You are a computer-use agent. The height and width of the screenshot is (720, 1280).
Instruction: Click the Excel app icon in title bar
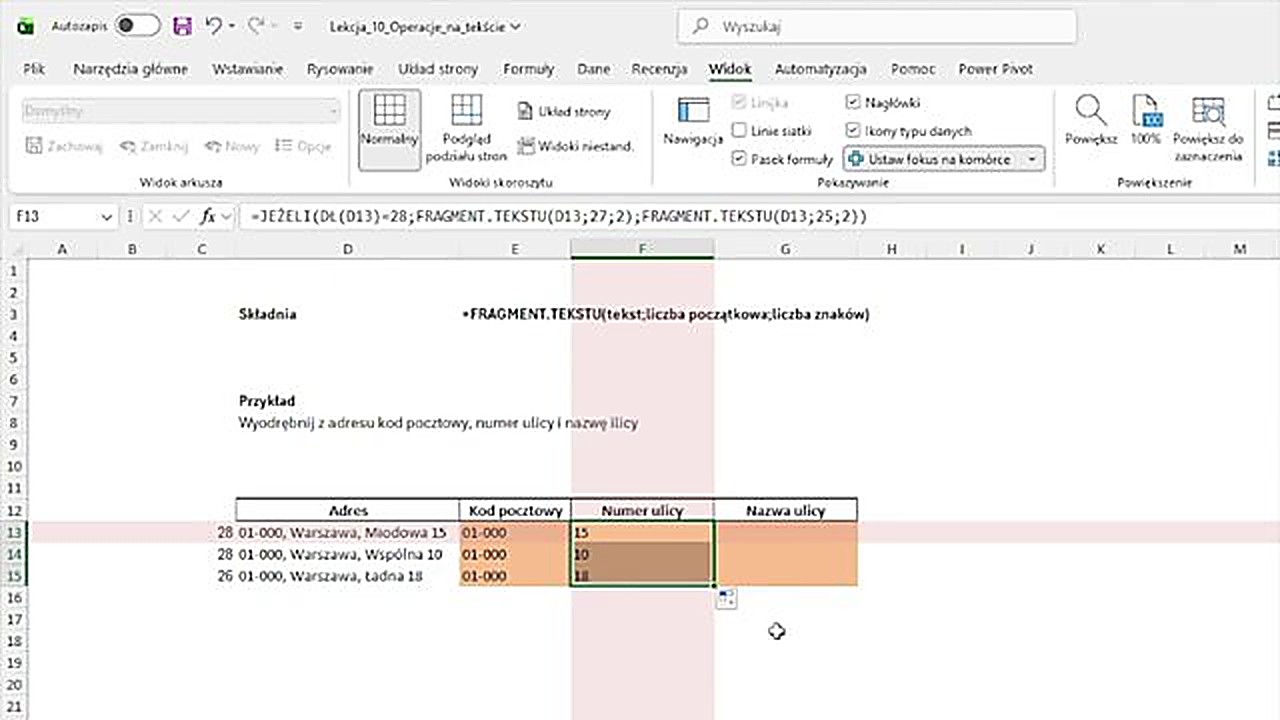point(25,27)
